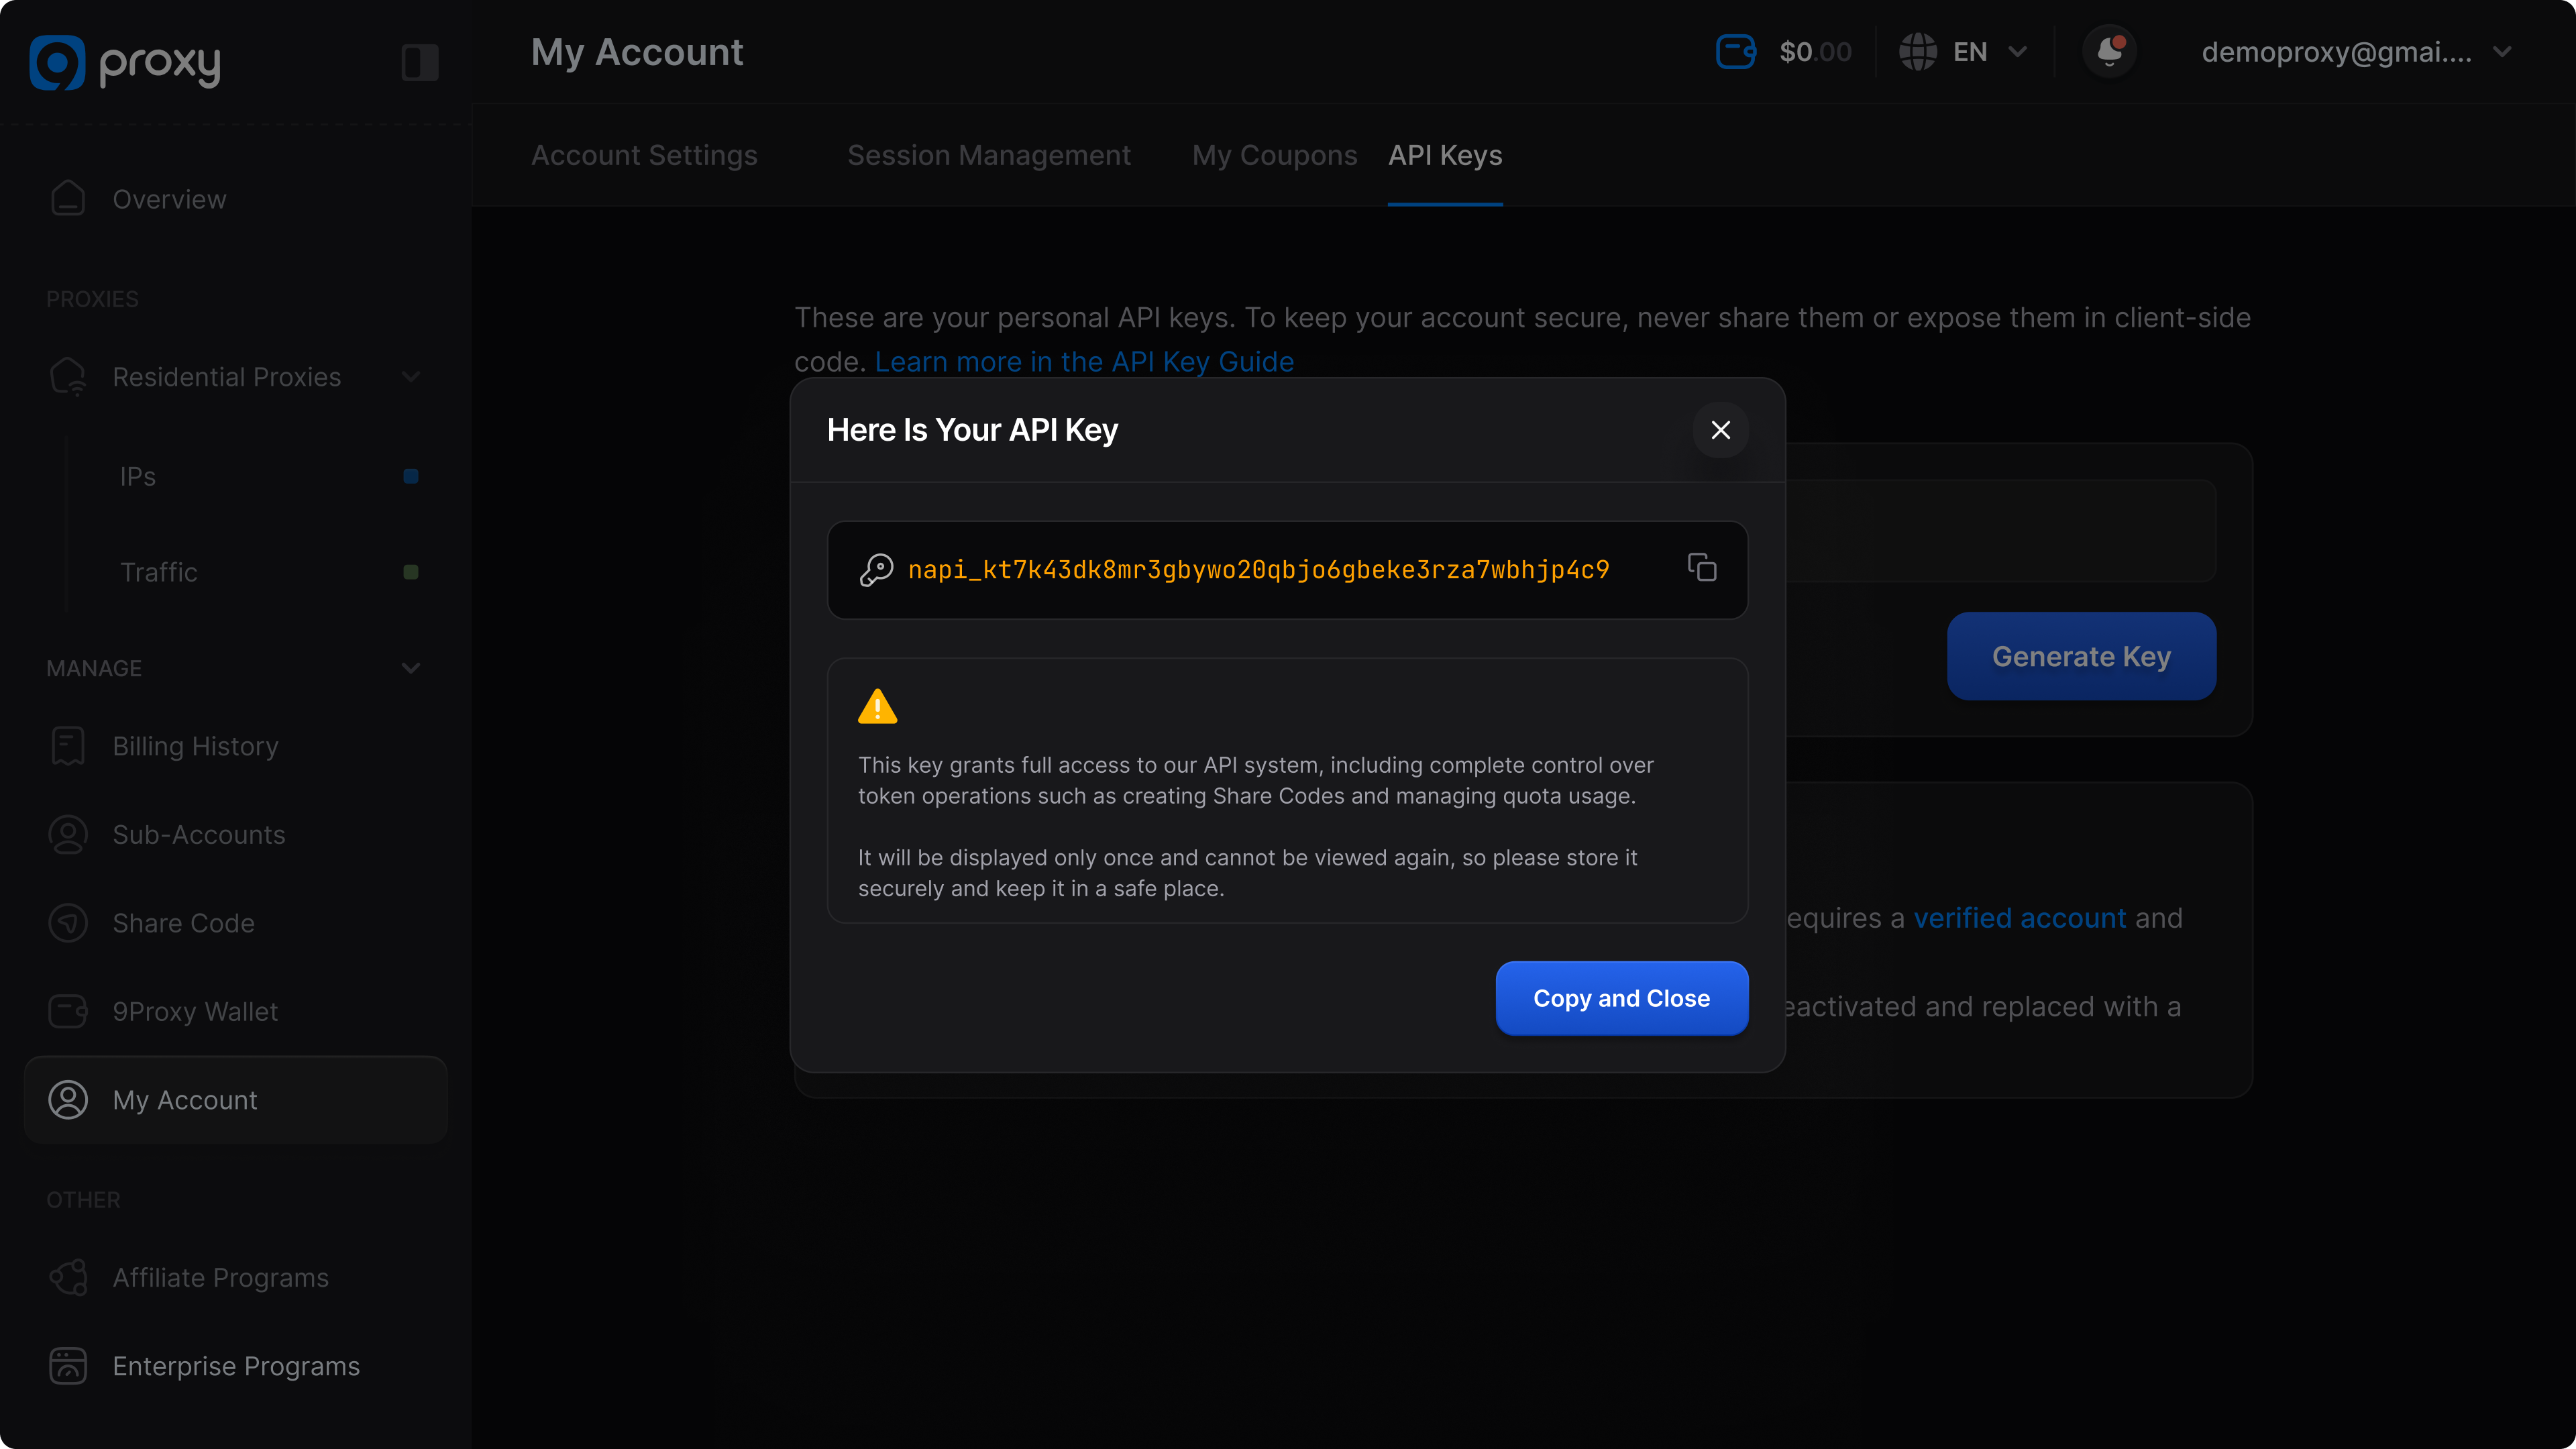This screenshot has height=1449, width=2576.
Task: Copy the API key using the copy icon
Action: click(1701, 568)
